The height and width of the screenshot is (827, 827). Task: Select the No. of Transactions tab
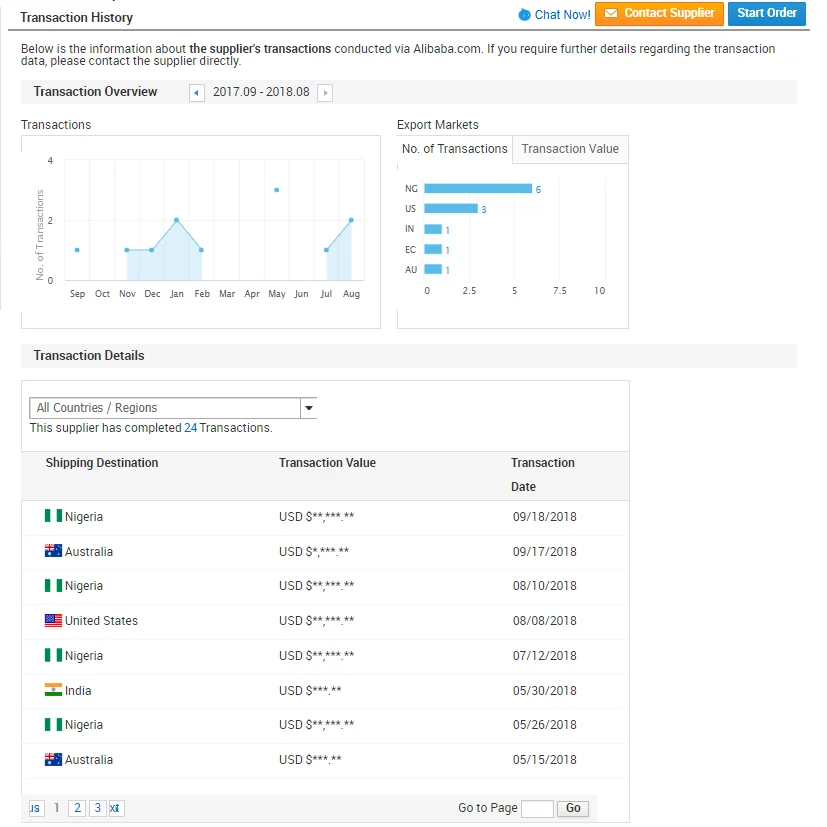[x=455, y=149]
